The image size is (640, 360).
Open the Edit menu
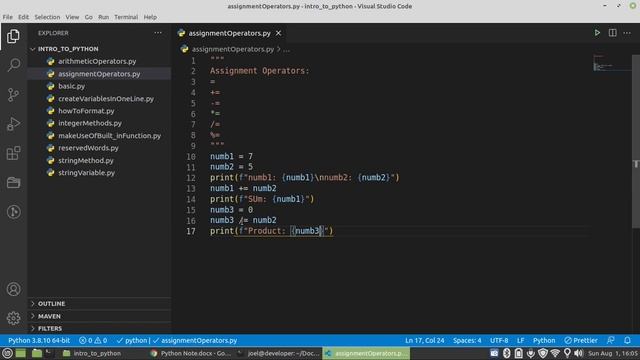coord(23,17)
